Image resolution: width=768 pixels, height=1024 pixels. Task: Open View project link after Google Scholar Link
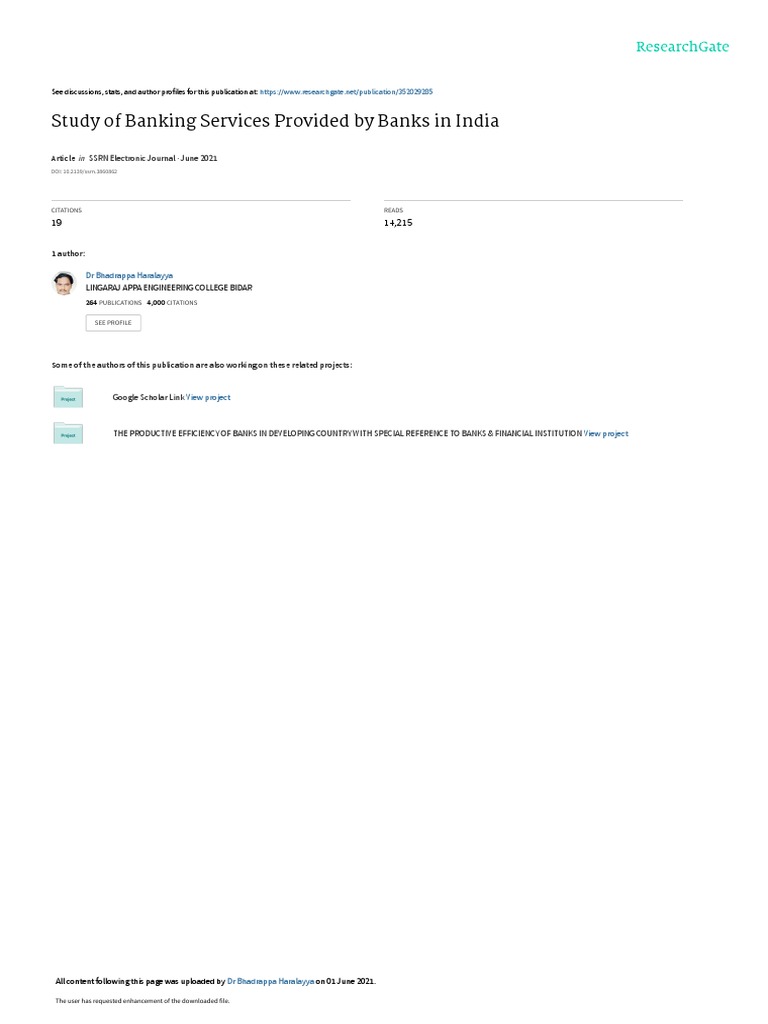click(208, 397)
